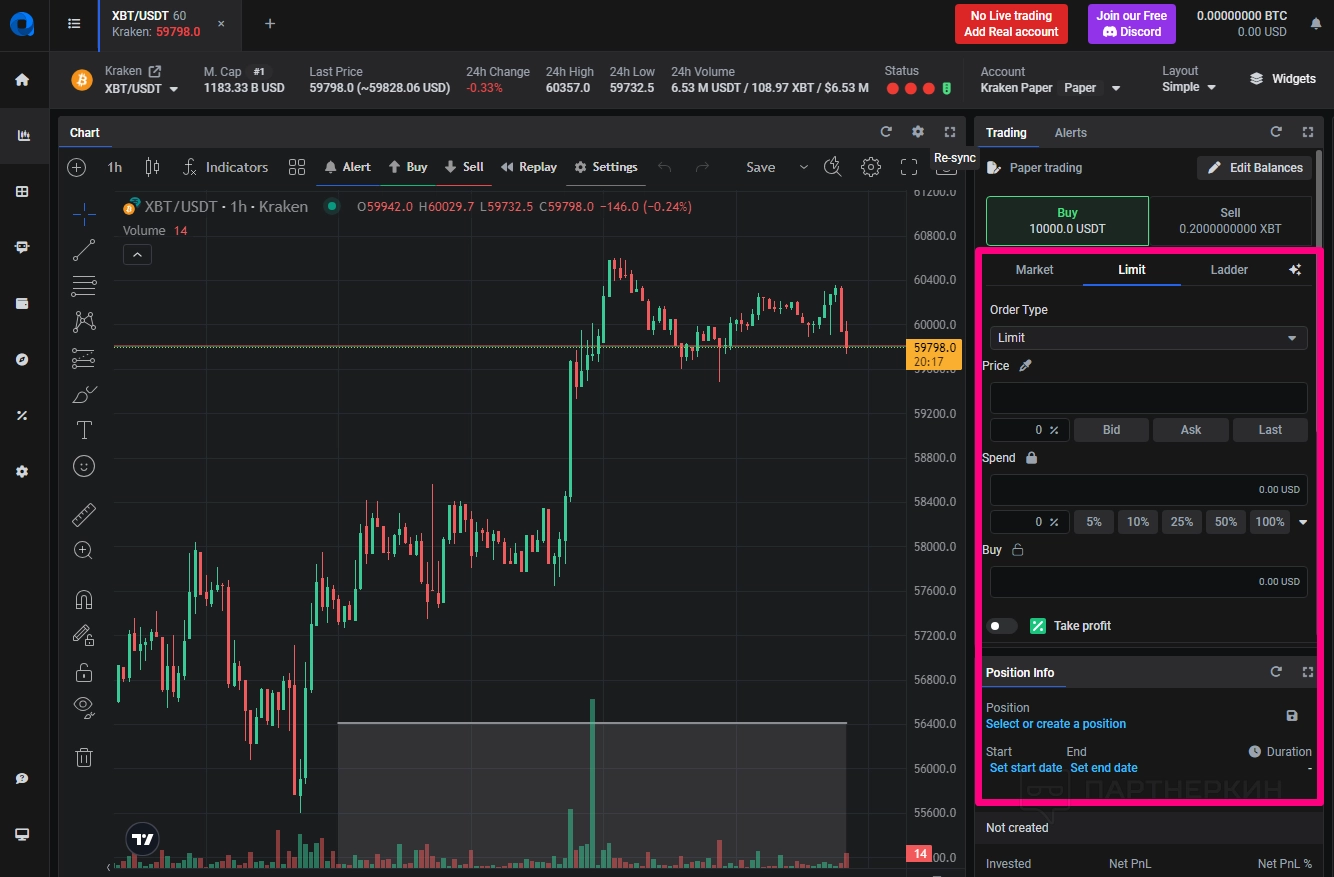
Task: Remove drawings with the trash icon
Action: [x=84, y=757]
